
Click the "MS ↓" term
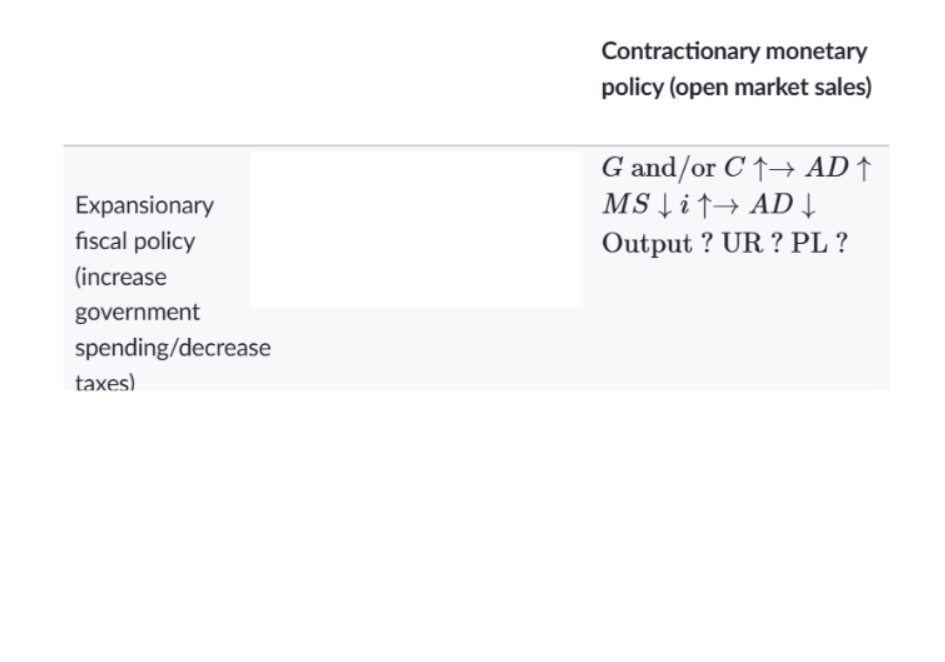click(x=631, y=206)
